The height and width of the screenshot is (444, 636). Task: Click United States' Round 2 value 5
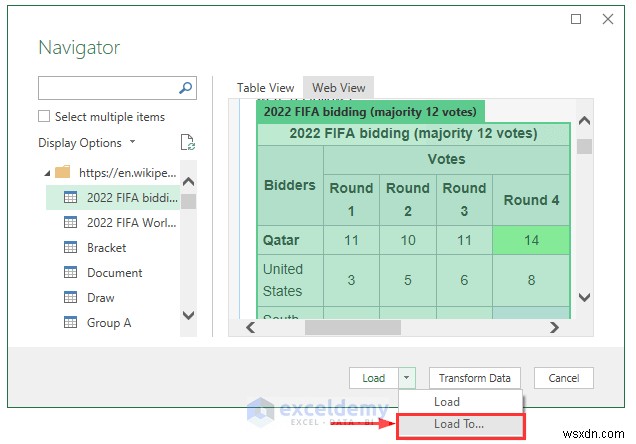click(408, 280)
